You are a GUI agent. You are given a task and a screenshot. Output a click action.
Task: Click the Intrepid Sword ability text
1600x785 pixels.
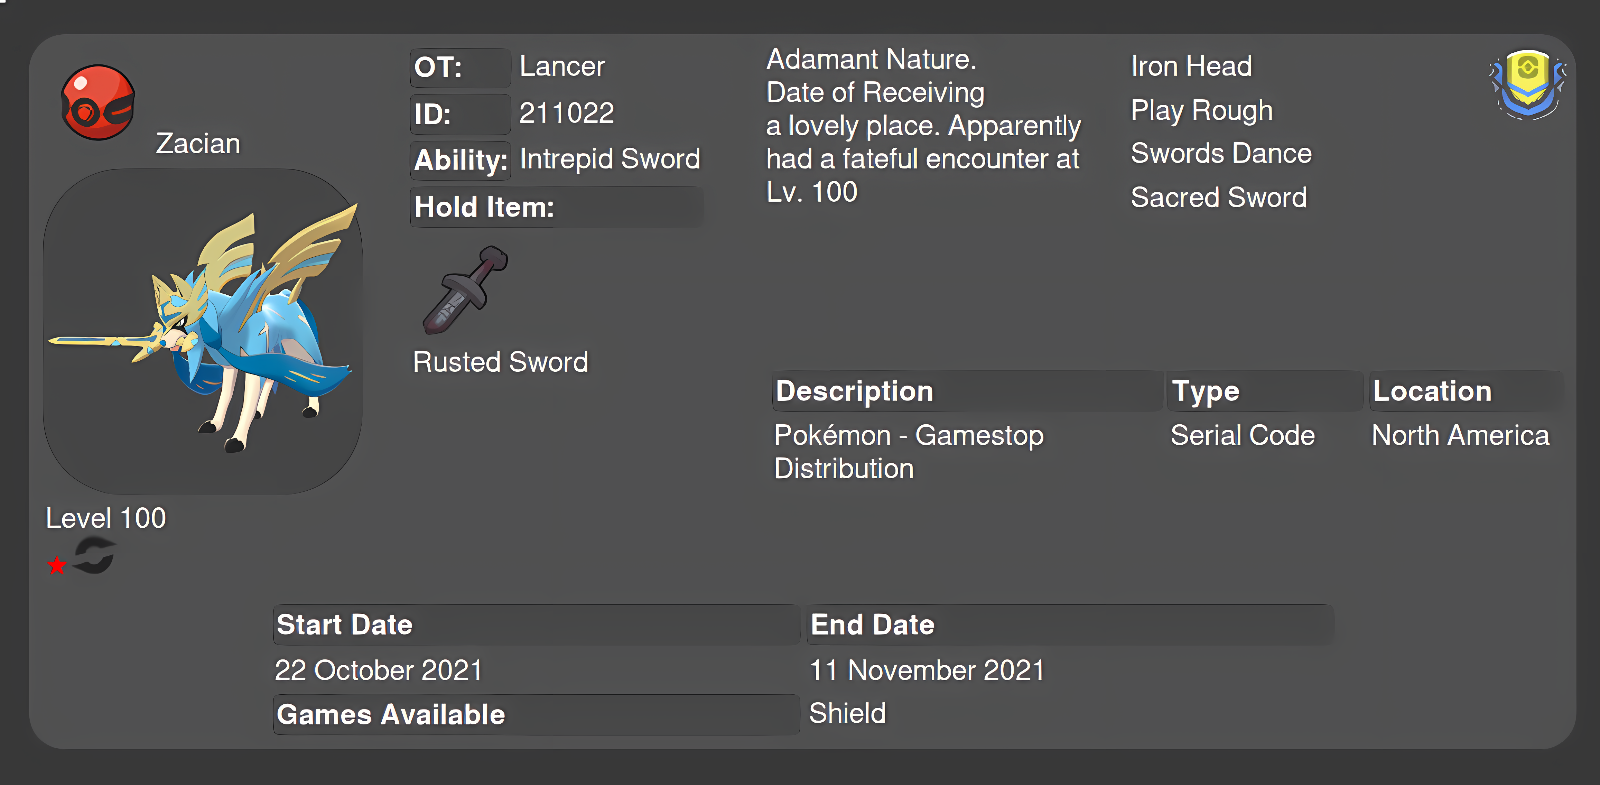(610, 159)
